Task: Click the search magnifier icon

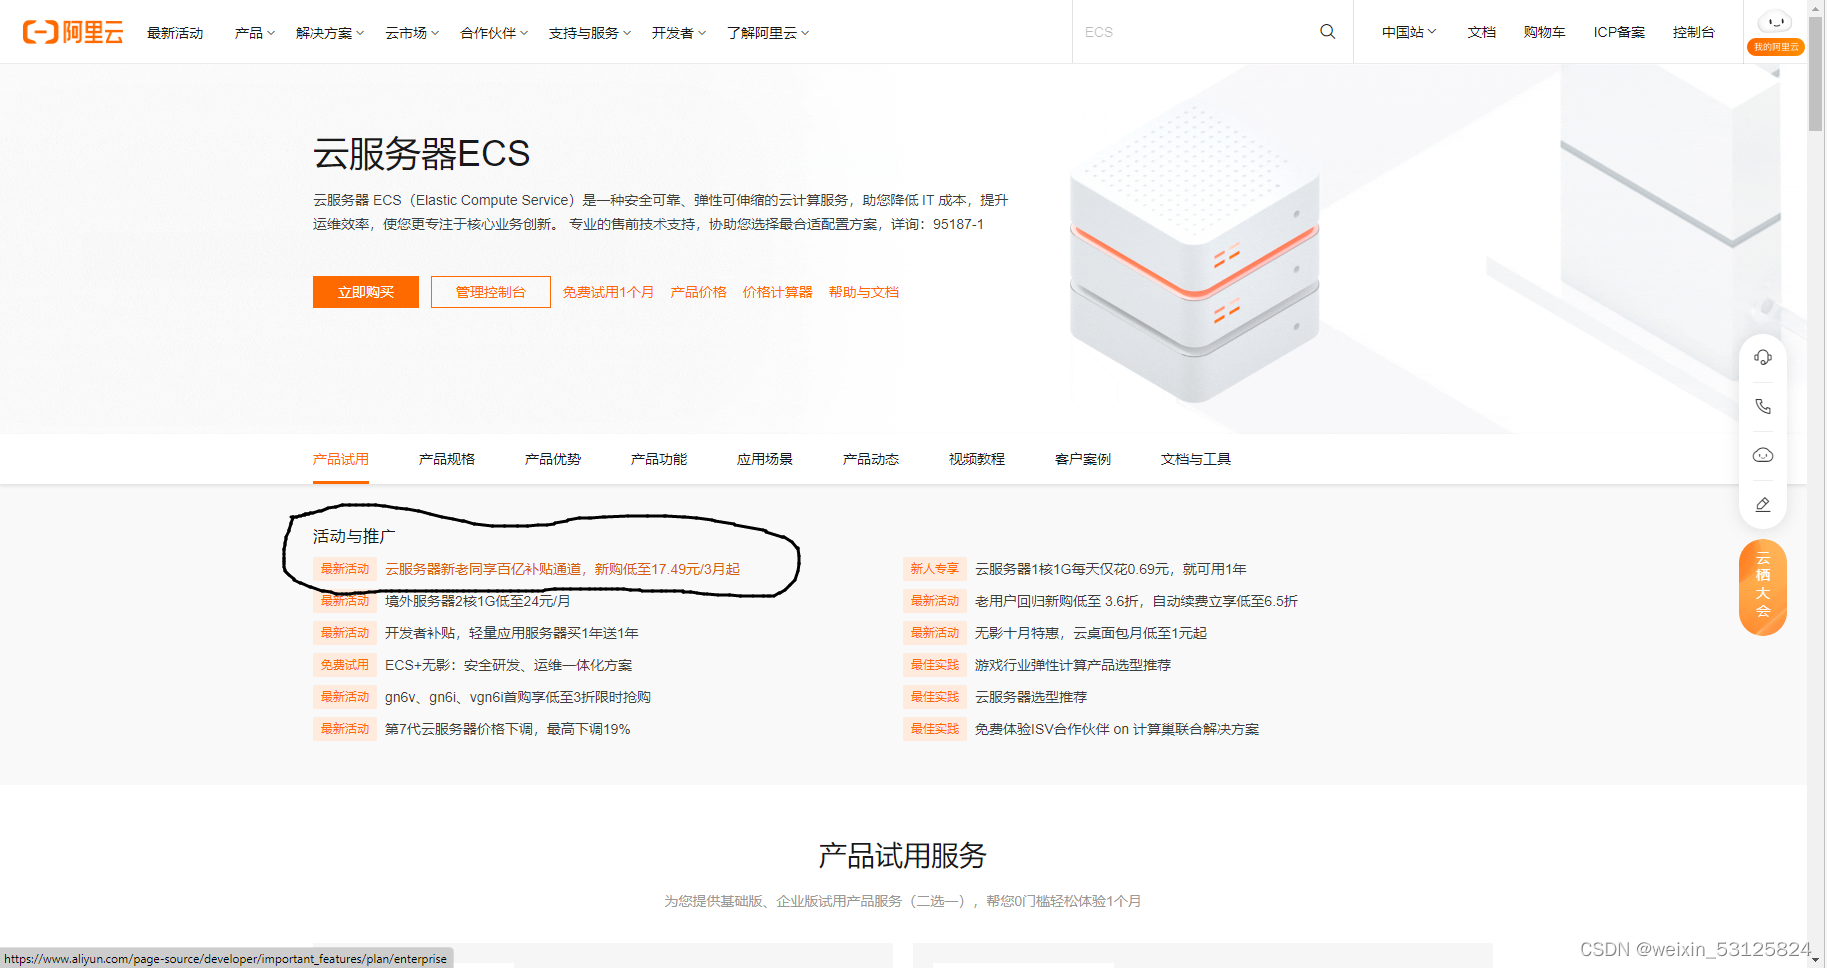Action: pyautogui.click(x=1328, y=32)
